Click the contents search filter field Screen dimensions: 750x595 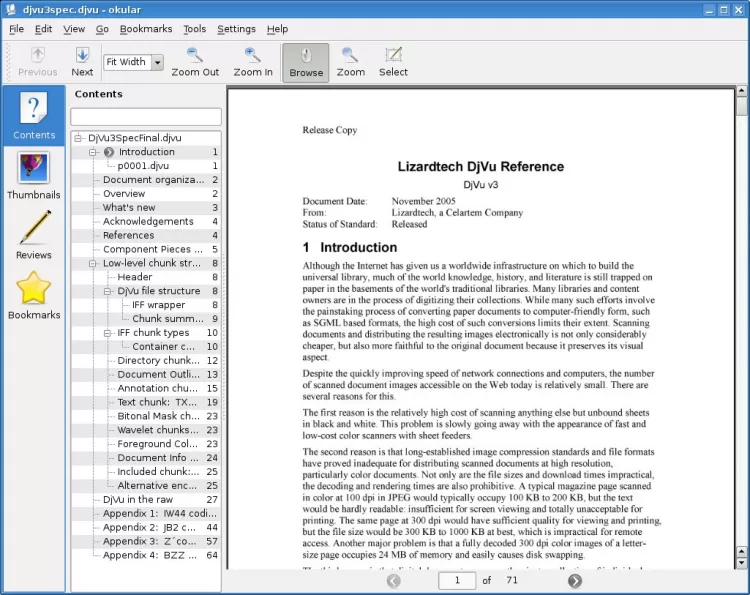[146, 117]
